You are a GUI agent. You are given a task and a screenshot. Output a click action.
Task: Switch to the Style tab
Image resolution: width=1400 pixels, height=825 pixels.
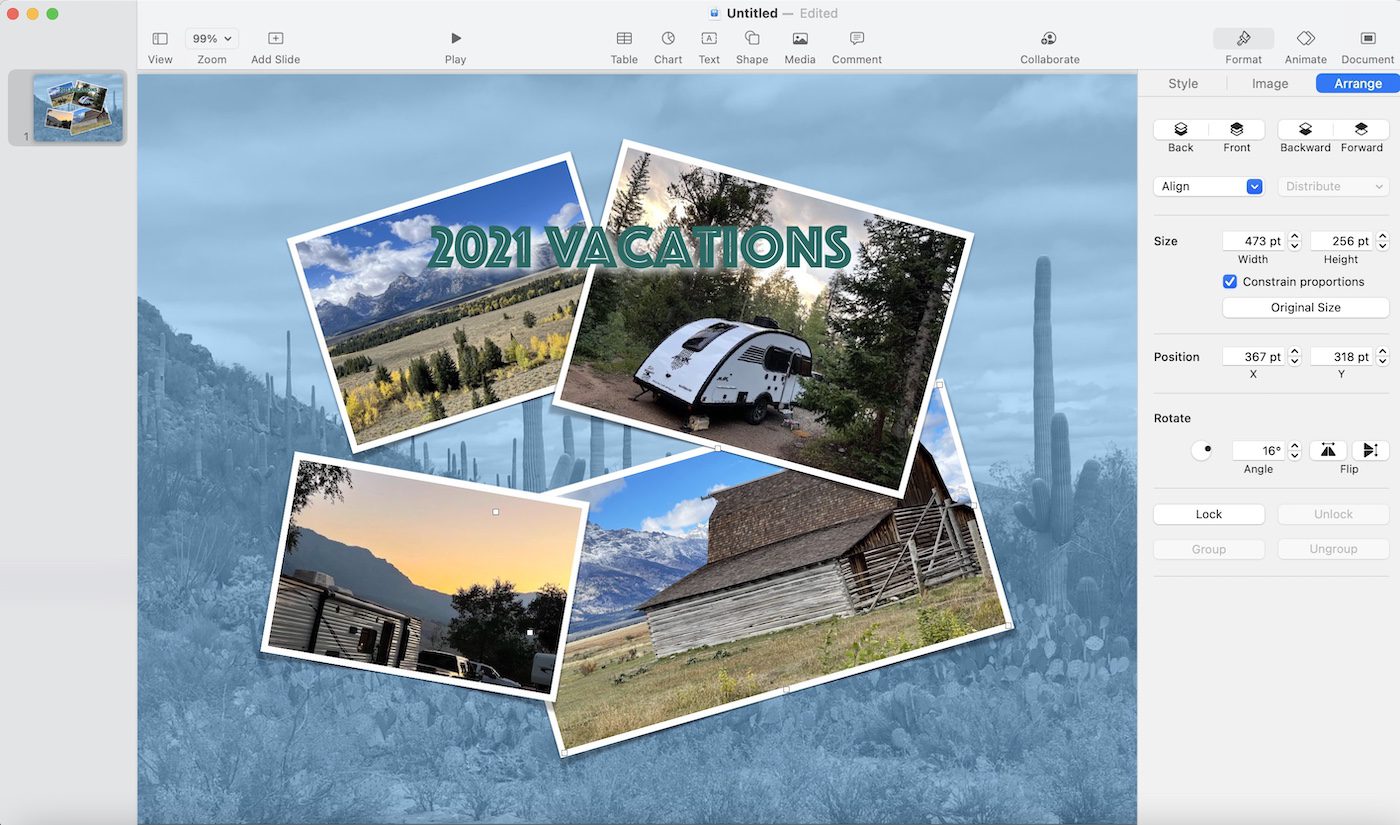[1183, 84]
